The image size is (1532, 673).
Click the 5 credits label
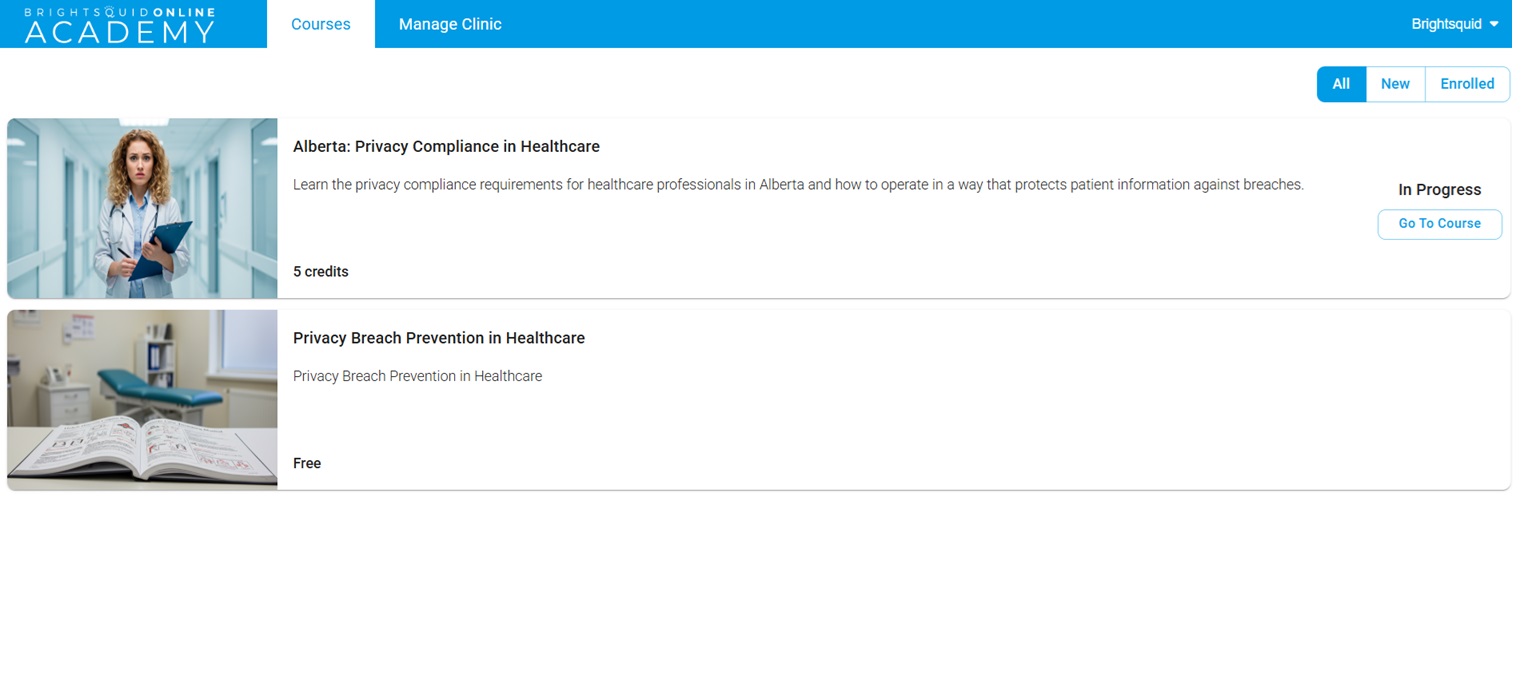[x=321, y=272]
